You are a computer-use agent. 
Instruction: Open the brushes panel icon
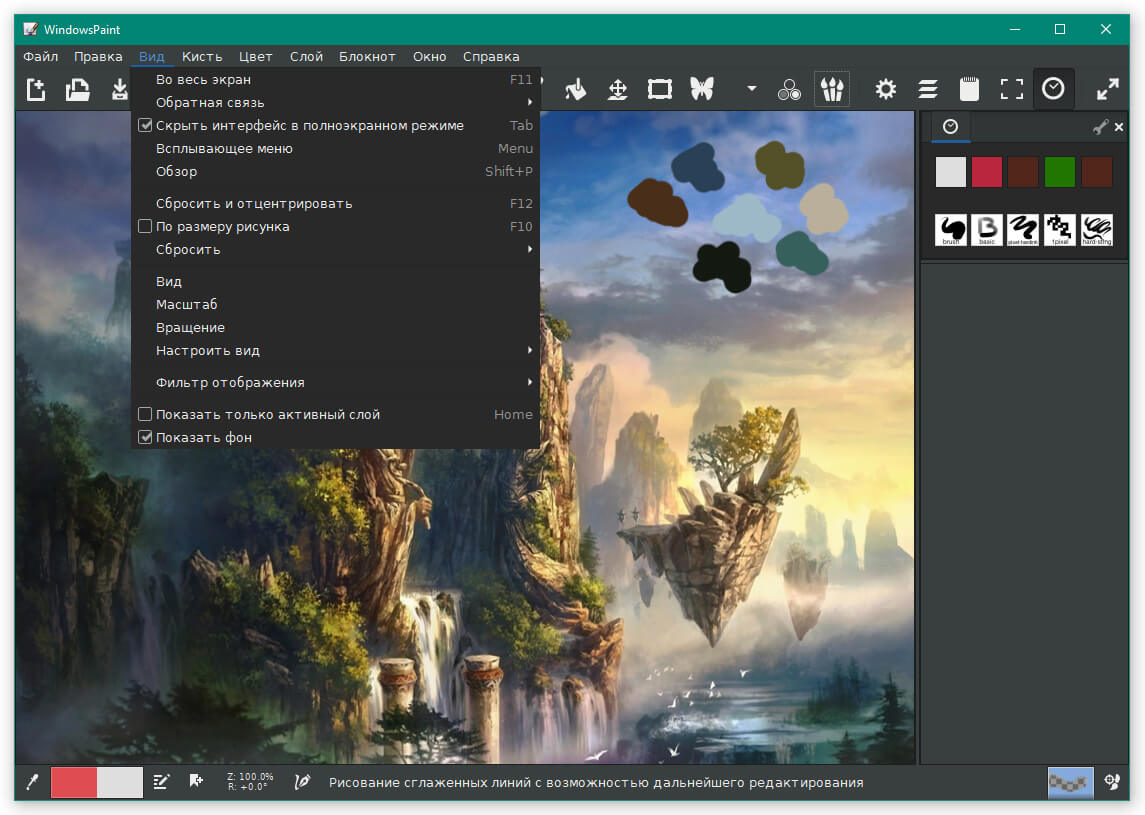(x=831, y=90)
